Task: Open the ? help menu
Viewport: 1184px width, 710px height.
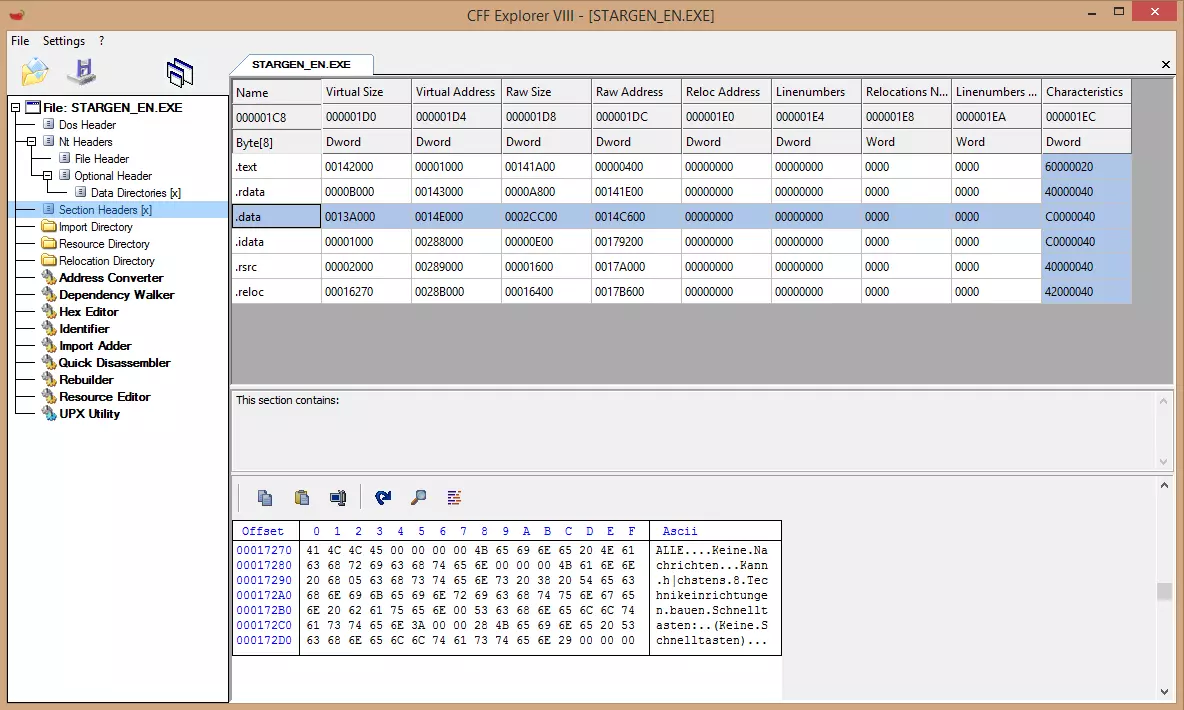Action: (101, 41)
